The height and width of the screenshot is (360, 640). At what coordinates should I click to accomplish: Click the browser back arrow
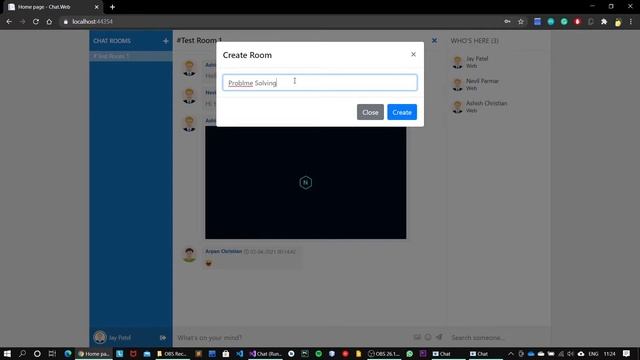pos(9,22)
